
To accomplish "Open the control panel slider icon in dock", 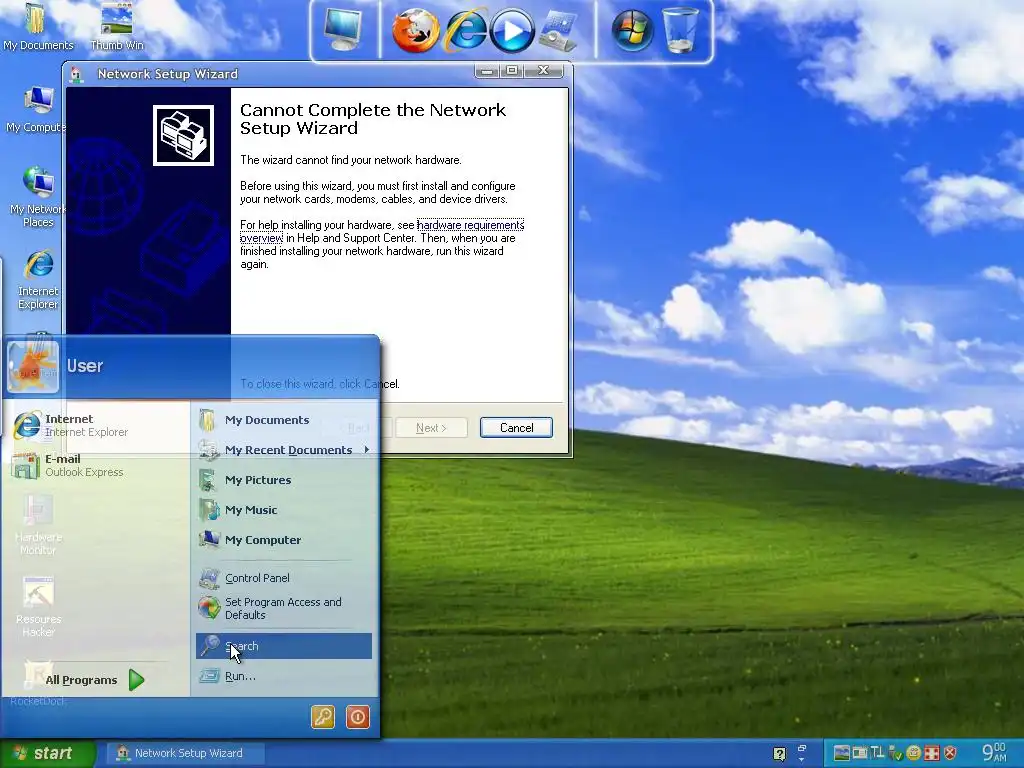I will pos(558,31).
